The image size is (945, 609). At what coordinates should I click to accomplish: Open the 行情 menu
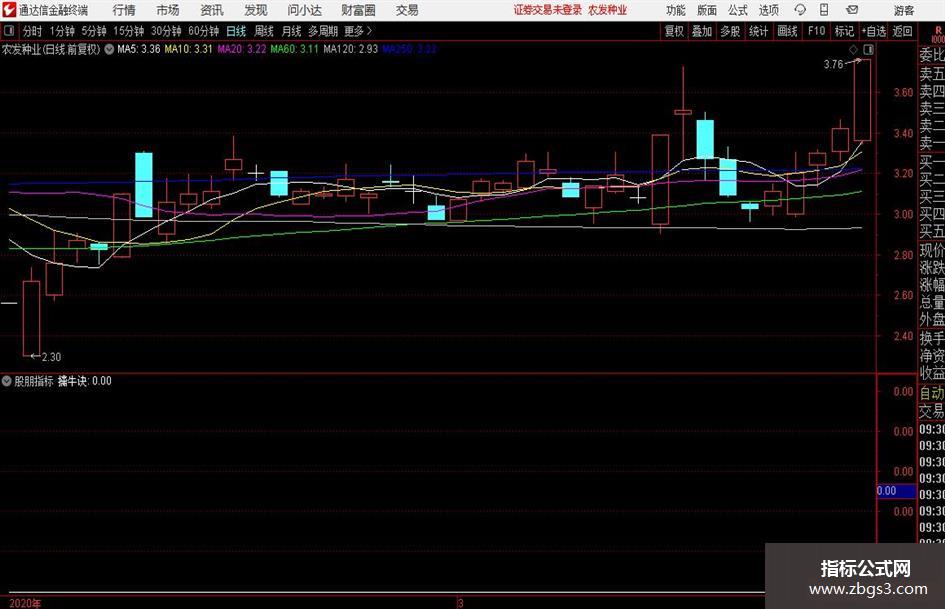124,10
